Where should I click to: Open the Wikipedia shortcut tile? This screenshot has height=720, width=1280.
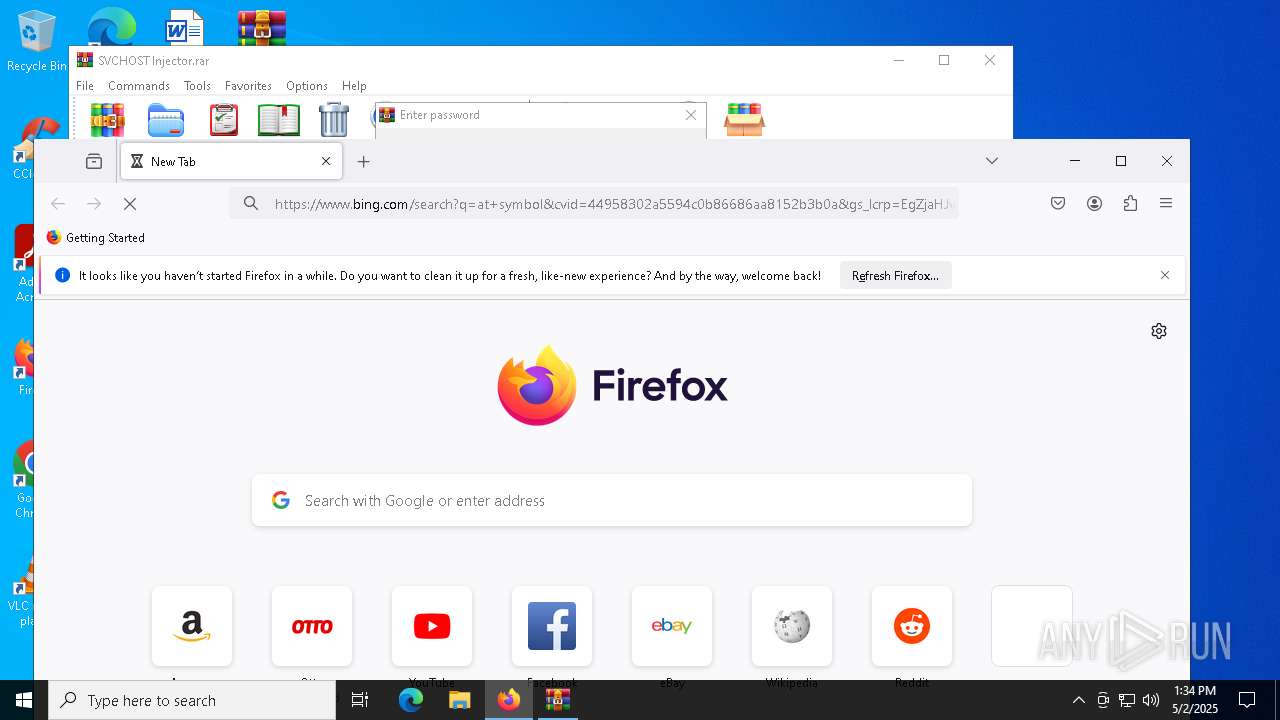click(792, 626)
